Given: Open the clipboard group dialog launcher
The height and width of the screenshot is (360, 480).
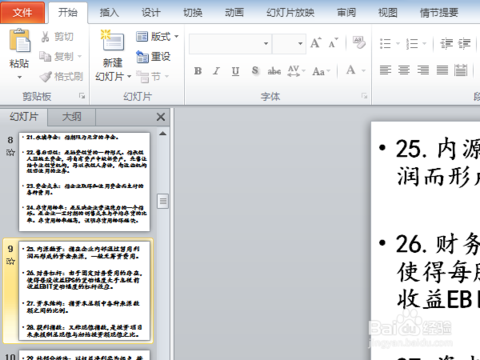Looking at the screenshot, I should pos(82,96).
